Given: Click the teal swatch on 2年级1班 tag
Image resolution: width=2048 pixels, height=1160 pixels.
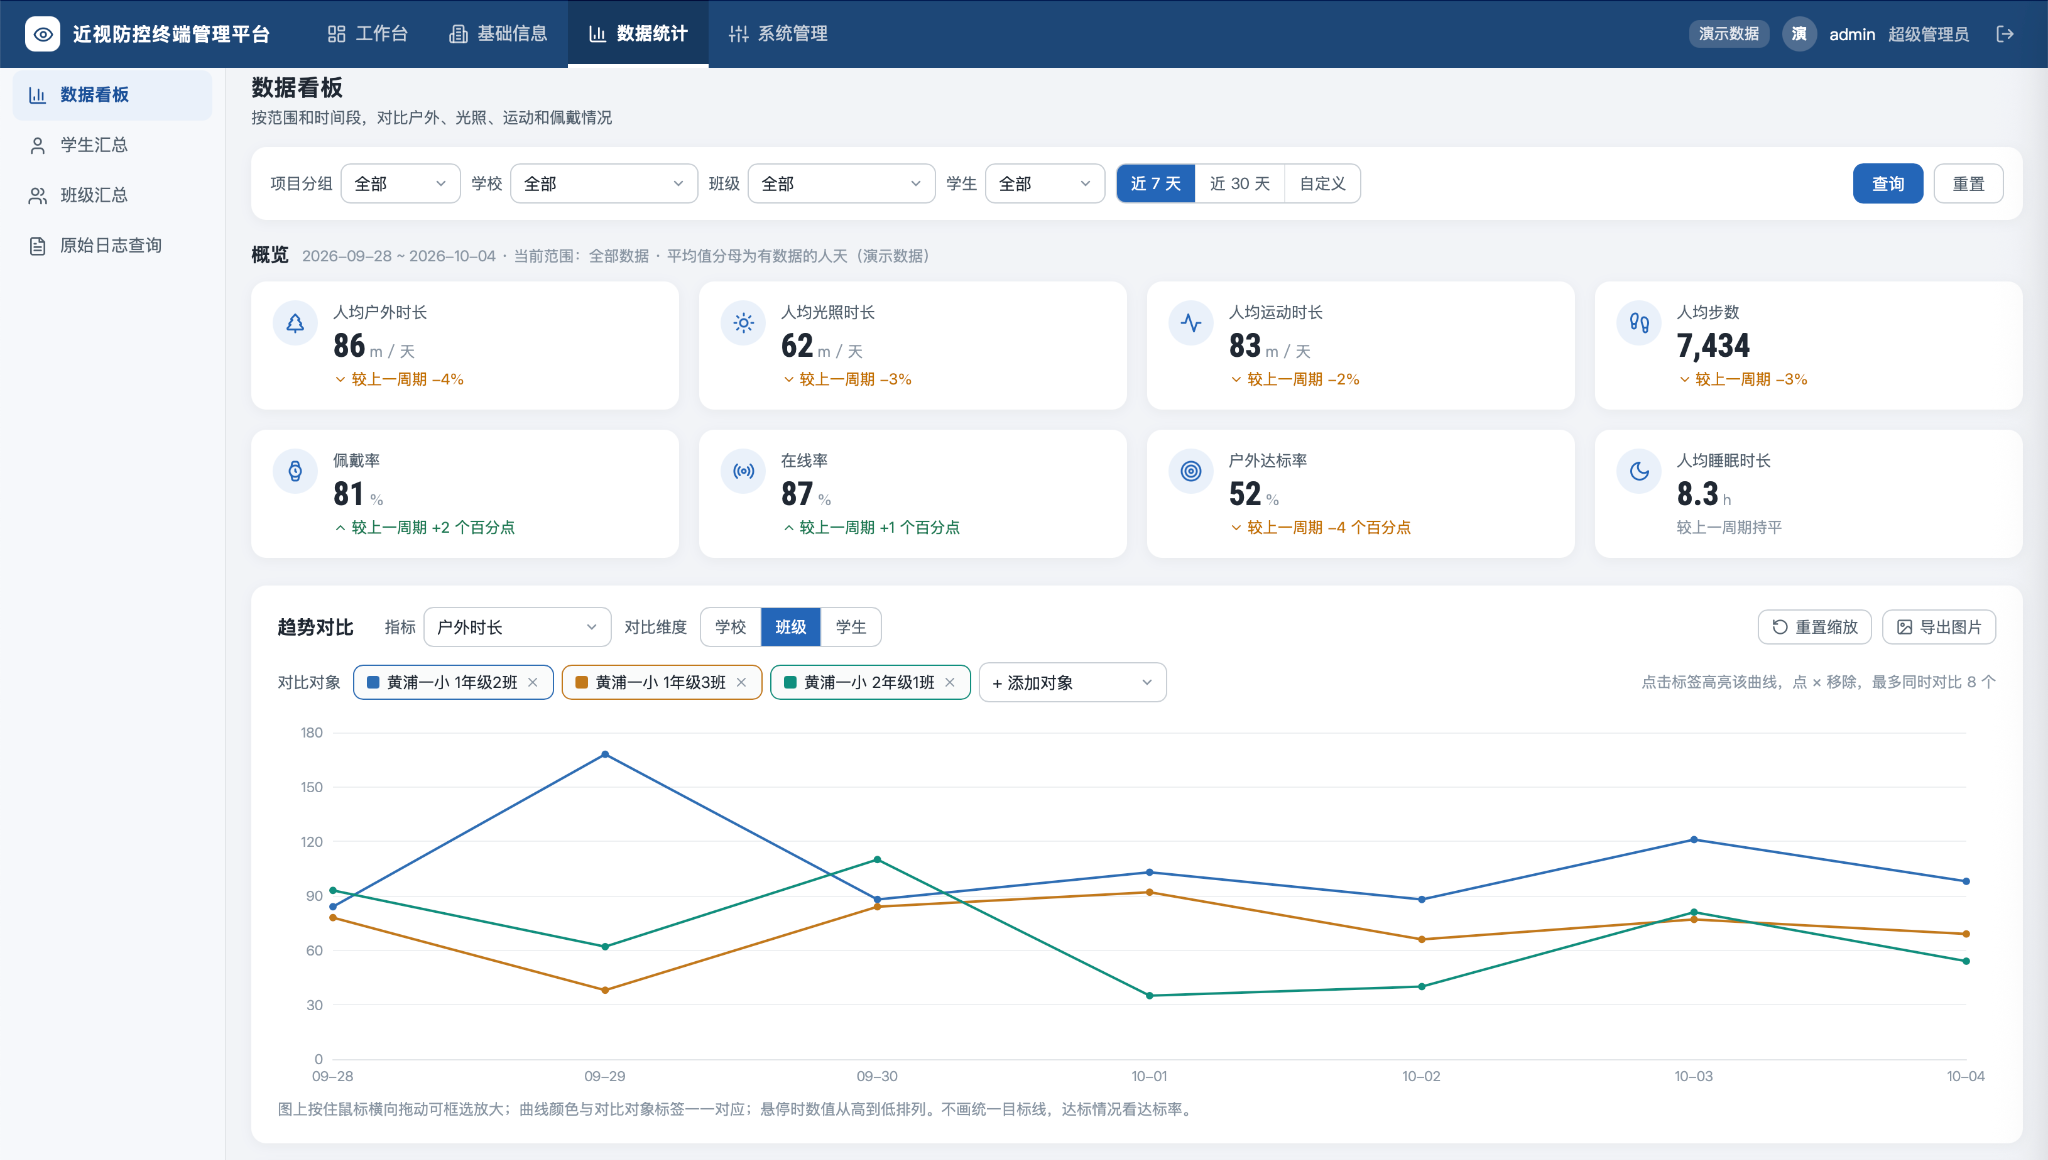Looking at the screenshot, I should pos(790,682).
